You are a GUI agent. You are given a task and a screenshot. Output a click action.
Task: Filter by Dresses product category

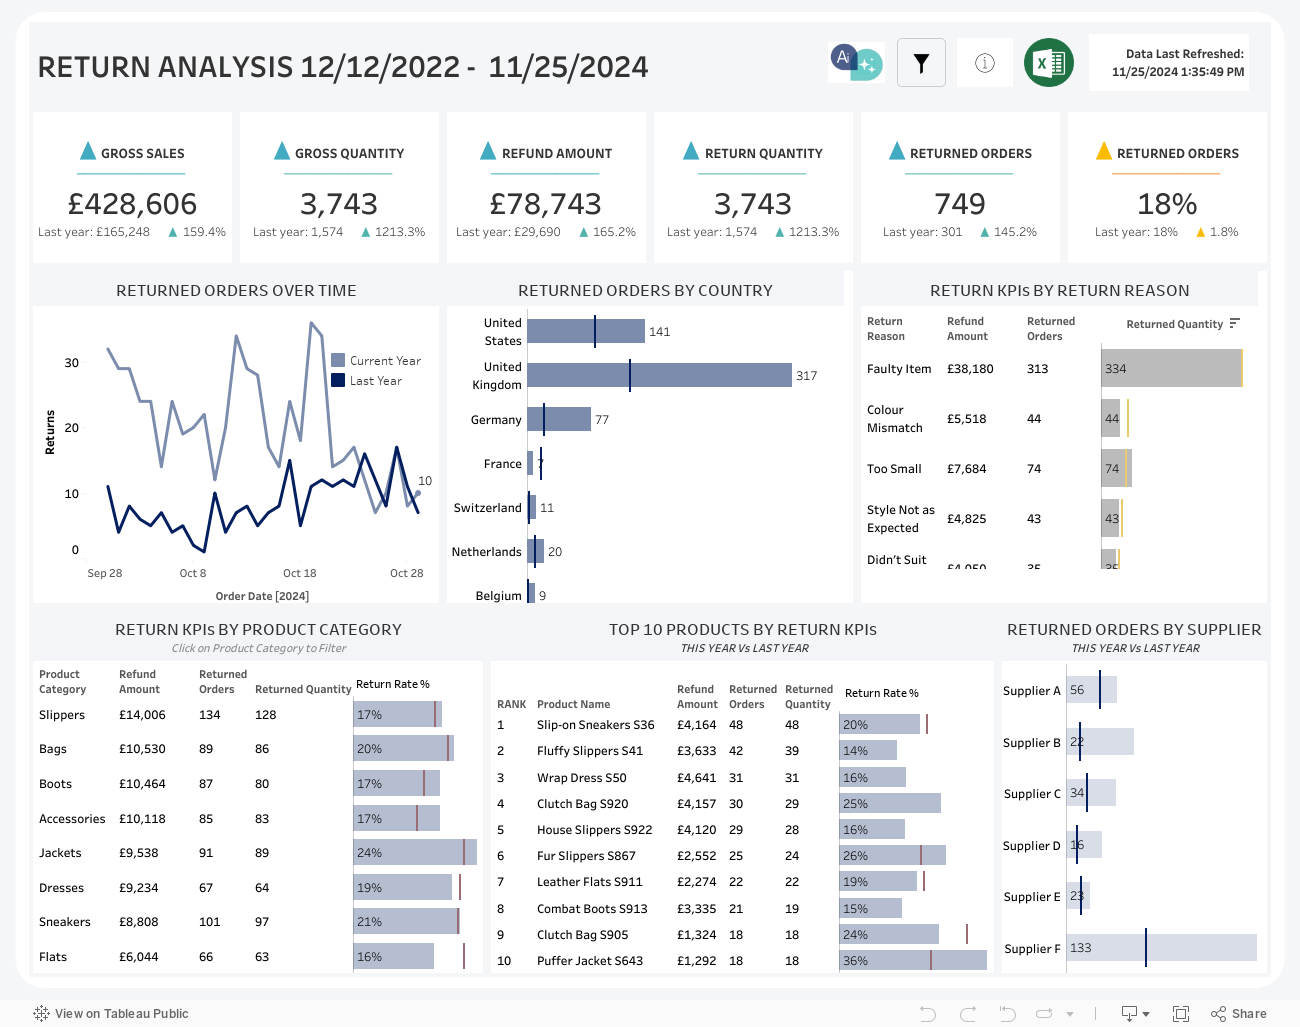tap(61, 888)
